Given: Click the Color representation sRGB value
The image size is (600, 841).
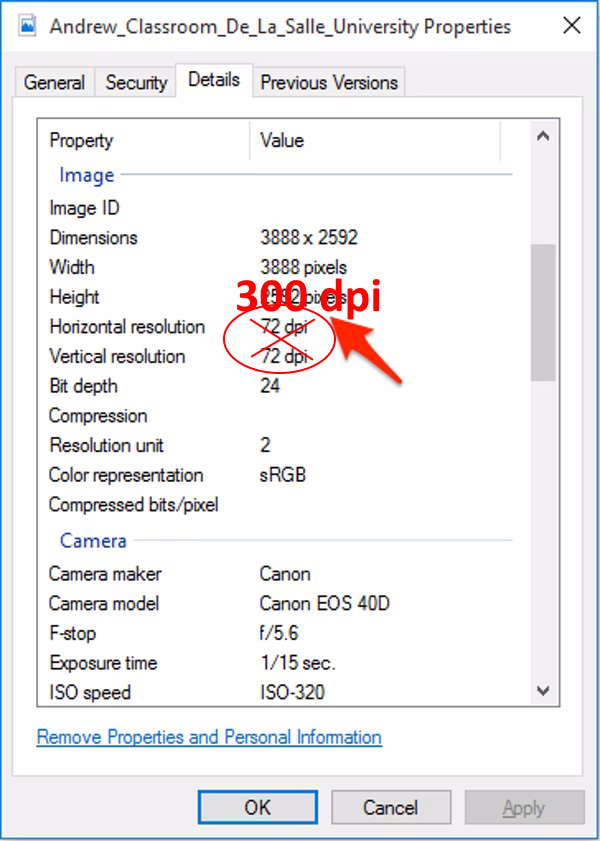Looking at the screenshot, I should click(x=283, y=475).
